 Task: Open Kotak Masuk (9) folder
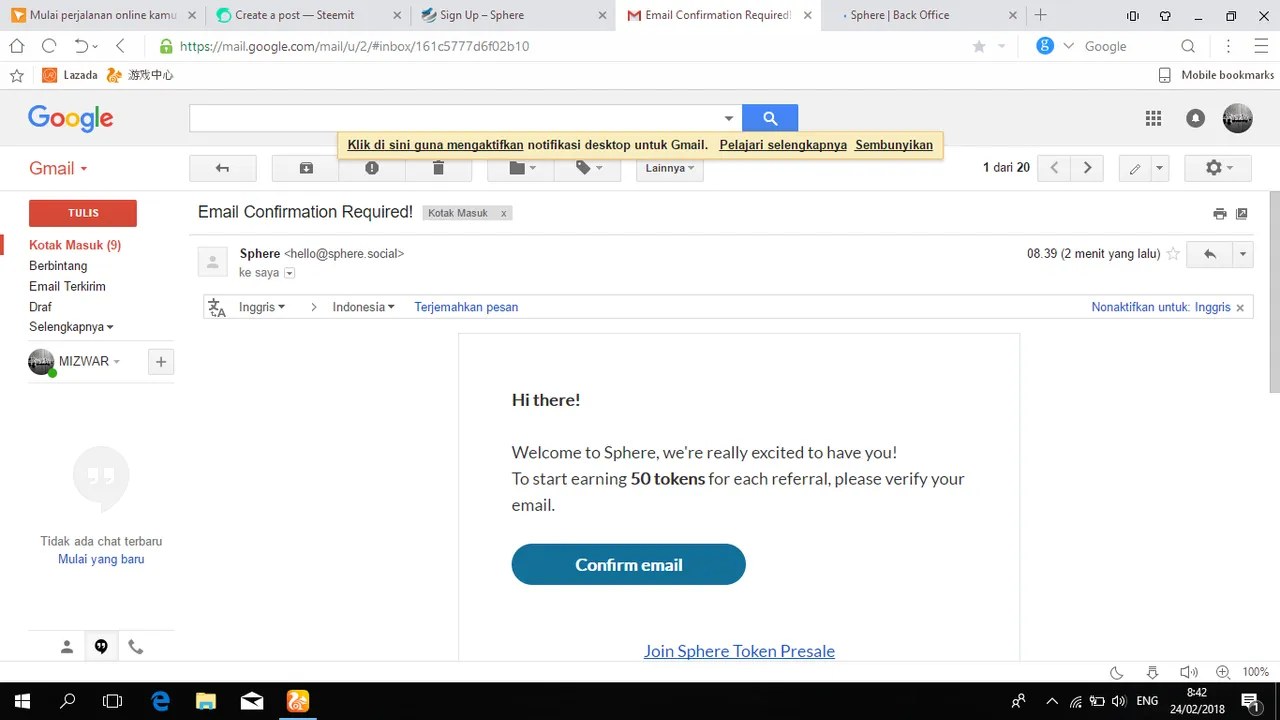coord(75,245)
